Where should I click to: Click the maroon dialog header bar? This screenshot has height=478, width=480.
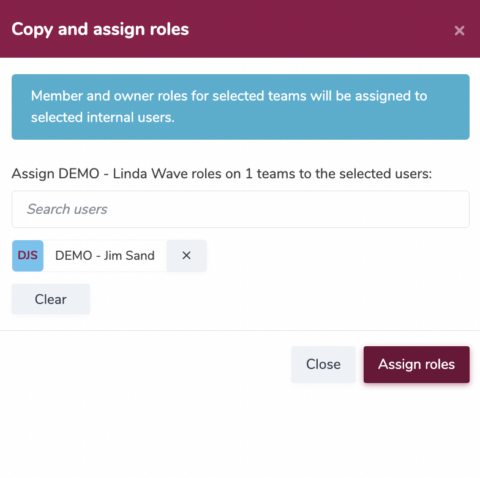pos(240,29)
